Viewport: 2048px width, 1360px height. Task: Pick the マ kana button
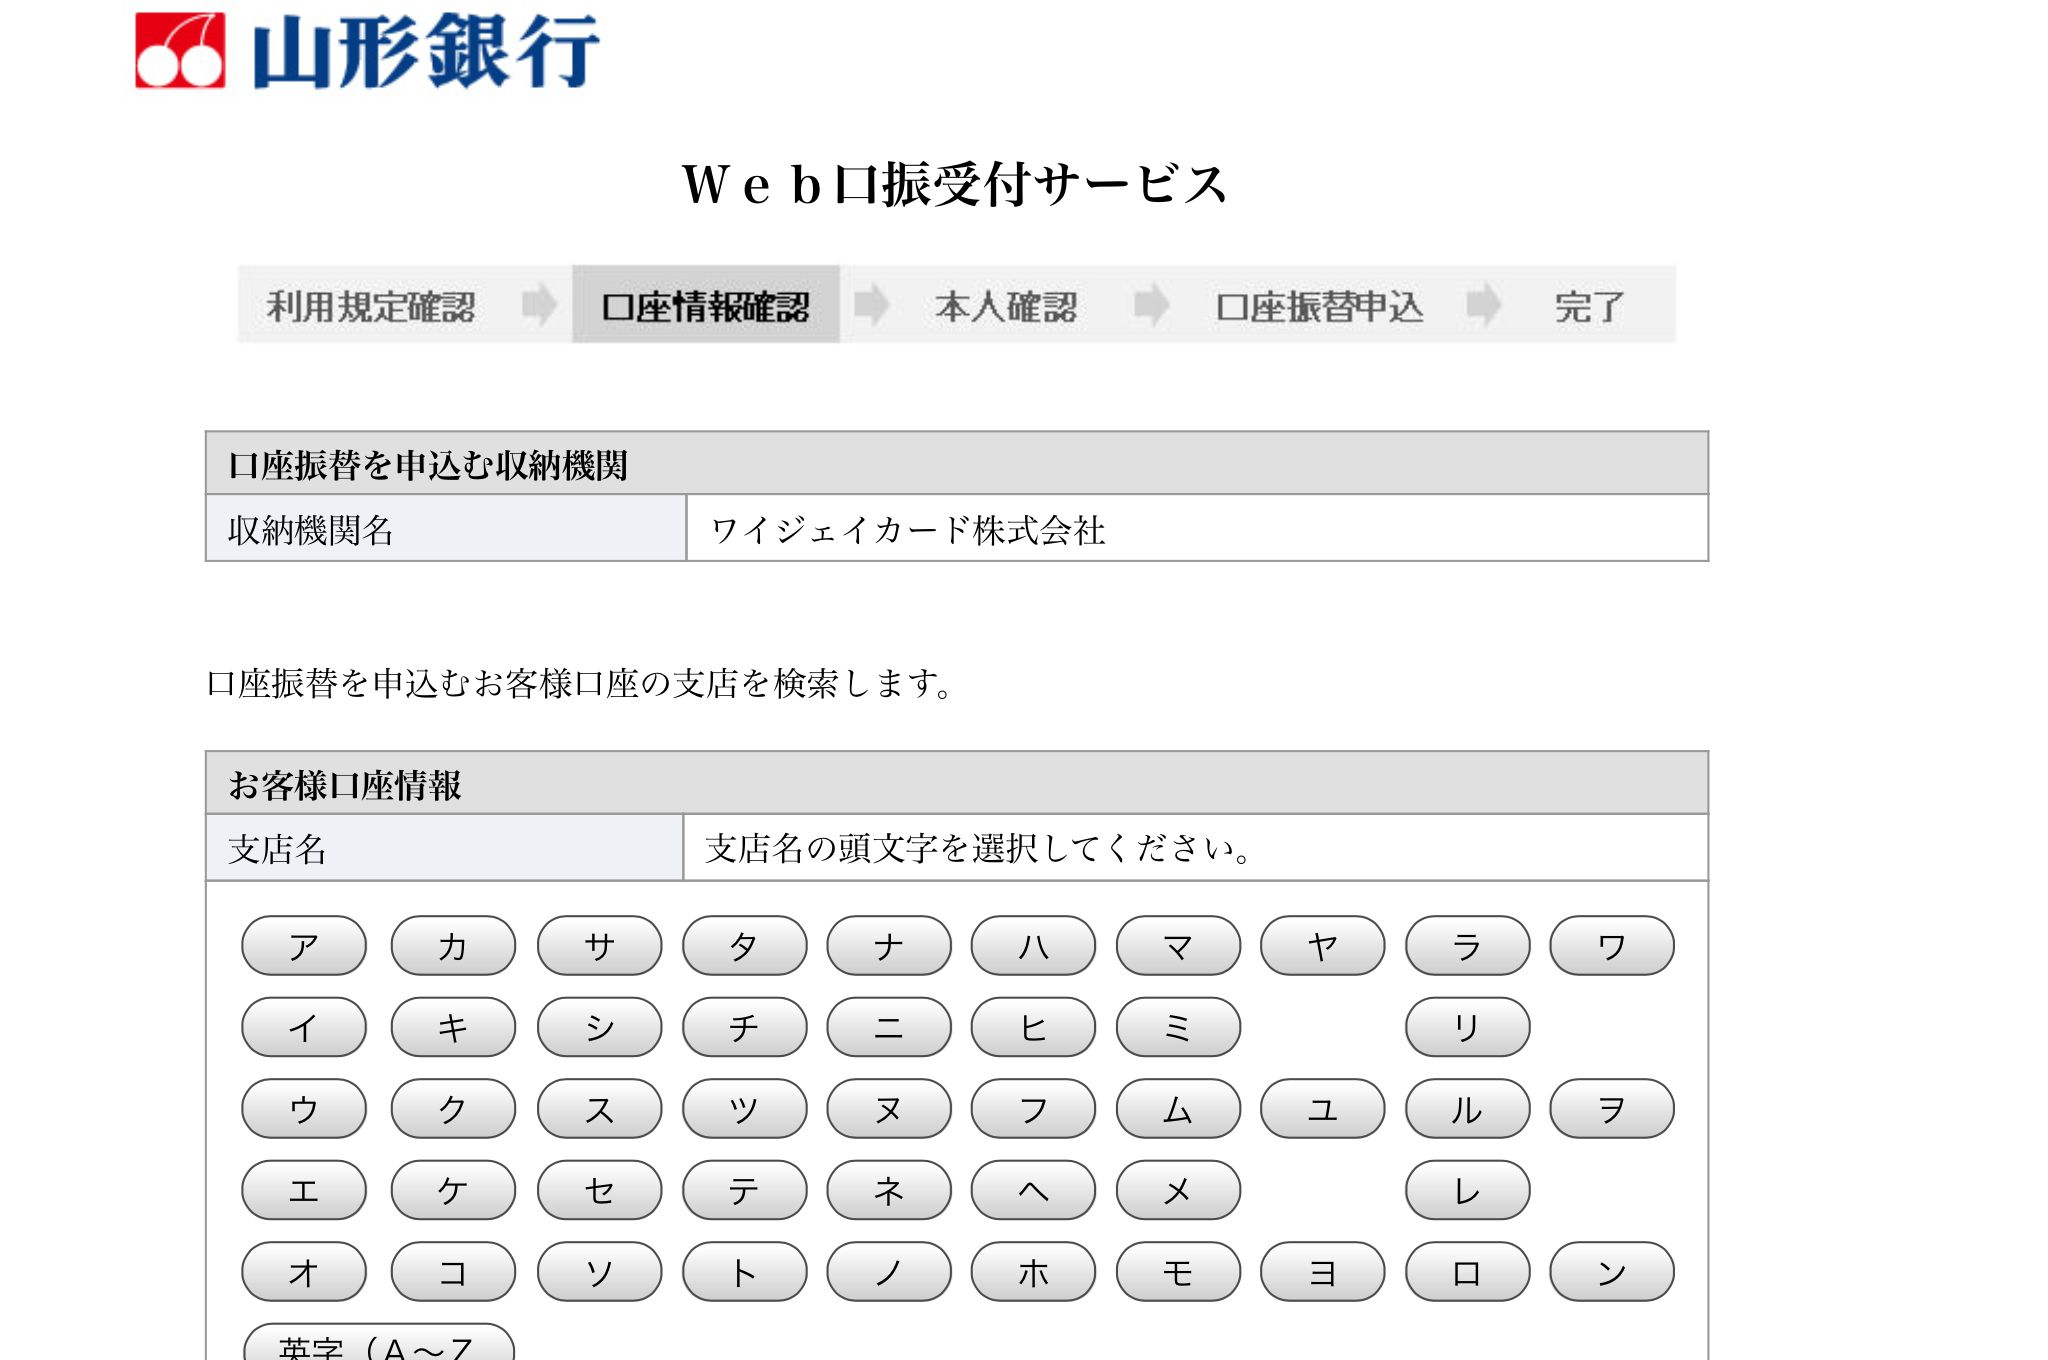(x=1178, y=946)
